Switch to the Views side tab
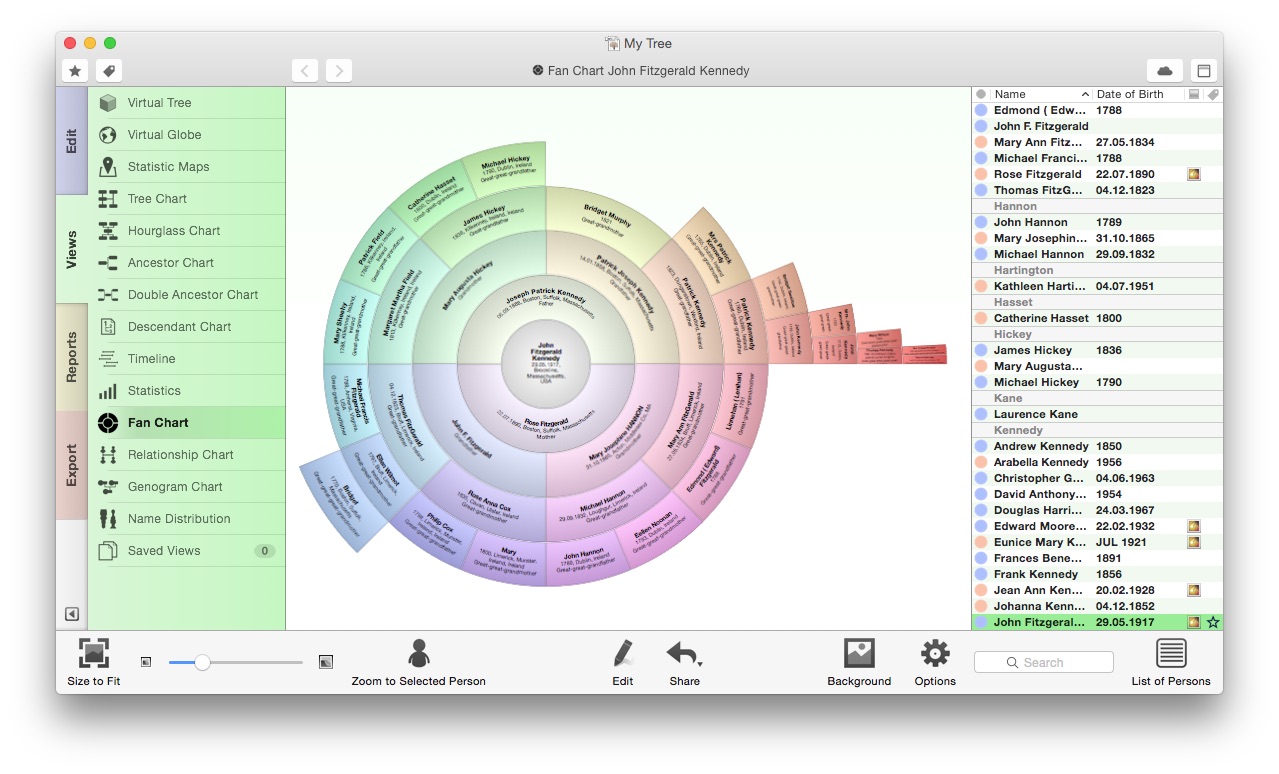This screenshot has height=774, width=1279. (72, 249)
